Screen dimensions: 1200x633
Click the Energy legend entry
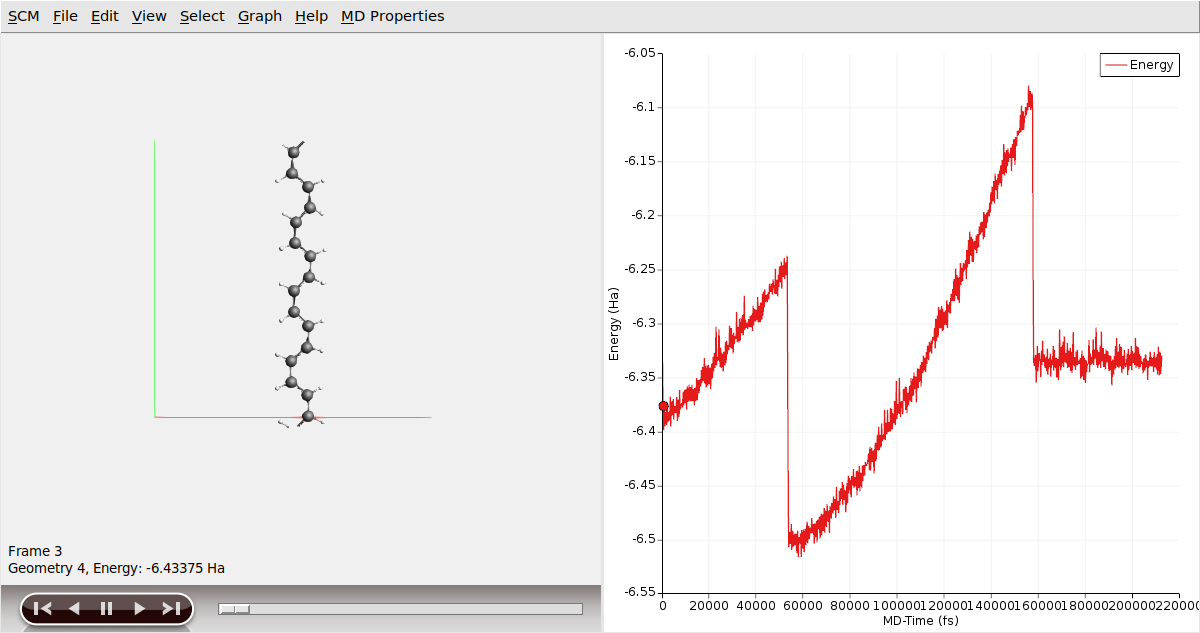click(1140, 65)
